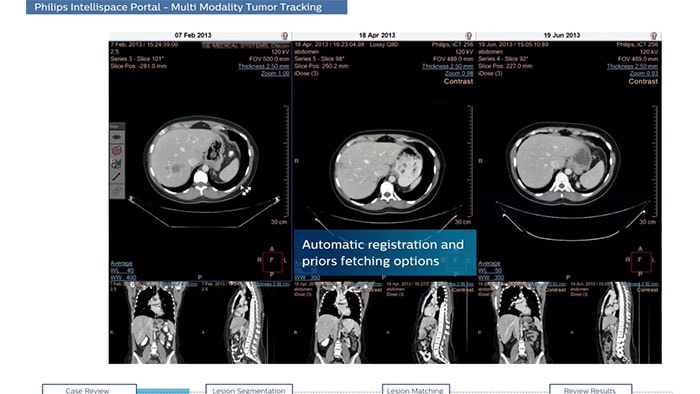The image size is (700, 394).
Task: Click the Thickness 2.50 mm link in the 18 Apr view
Action: [448, 66]
